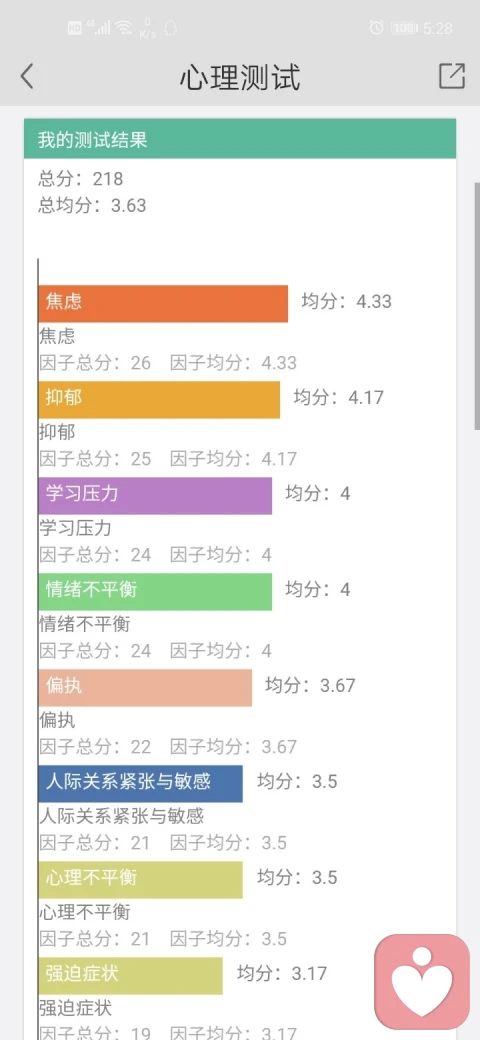
Task: Select the green 情绪不平衡 bar
Action: click(x=155, y=592)
